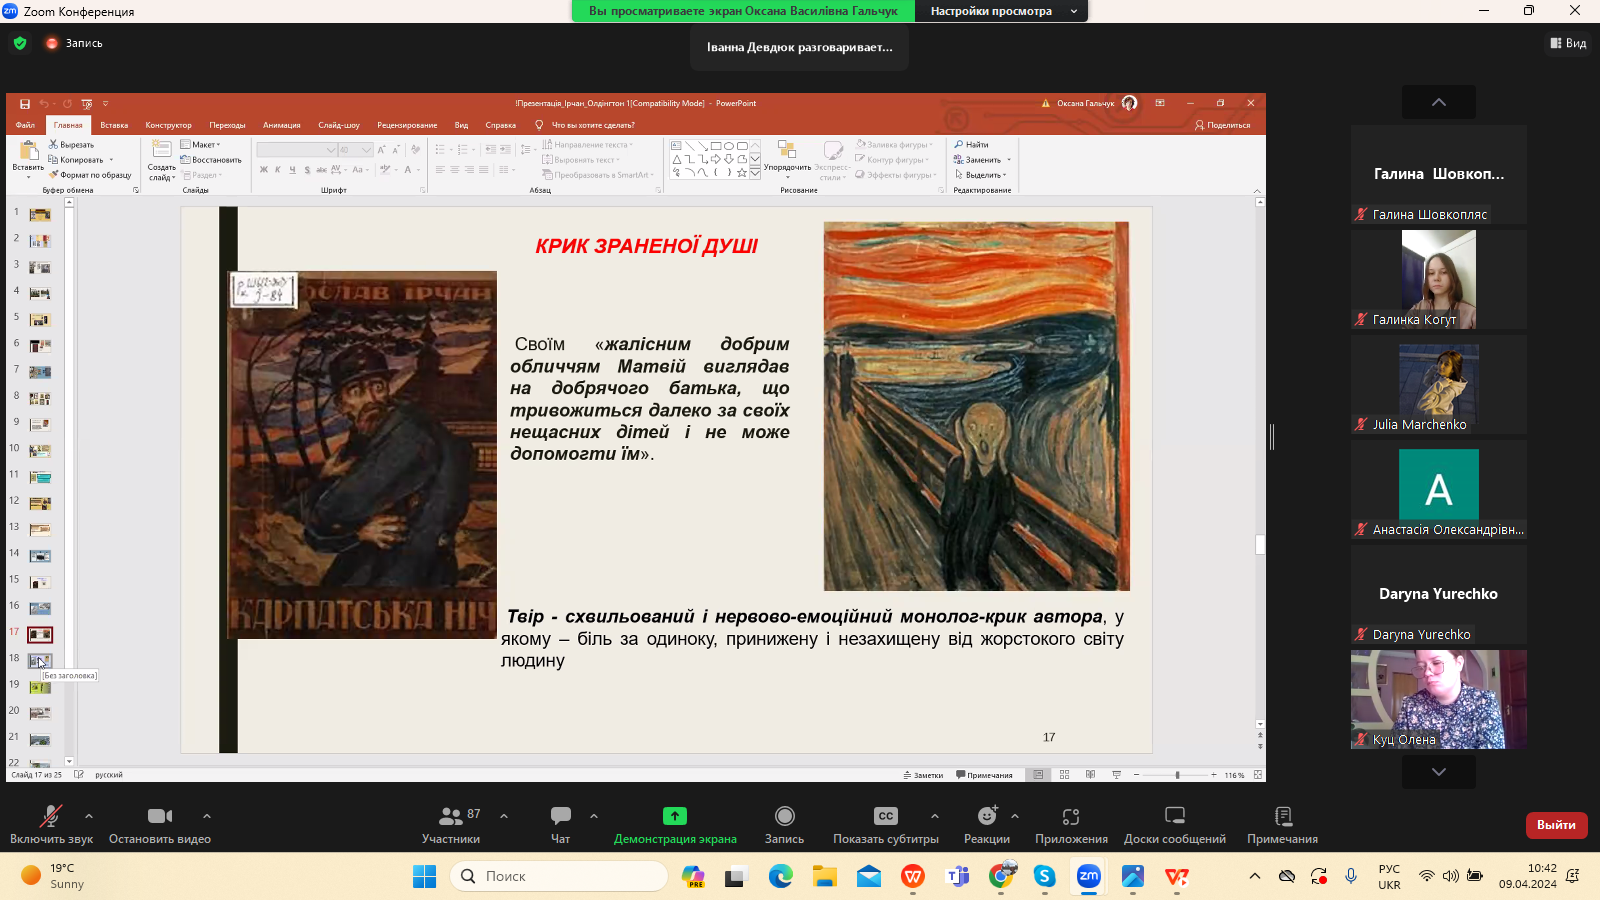Click the PowerPoint zoom slider
The width and height of the screenshot is (1600, 900).
pyautogui.click(x=1177, y=775)
